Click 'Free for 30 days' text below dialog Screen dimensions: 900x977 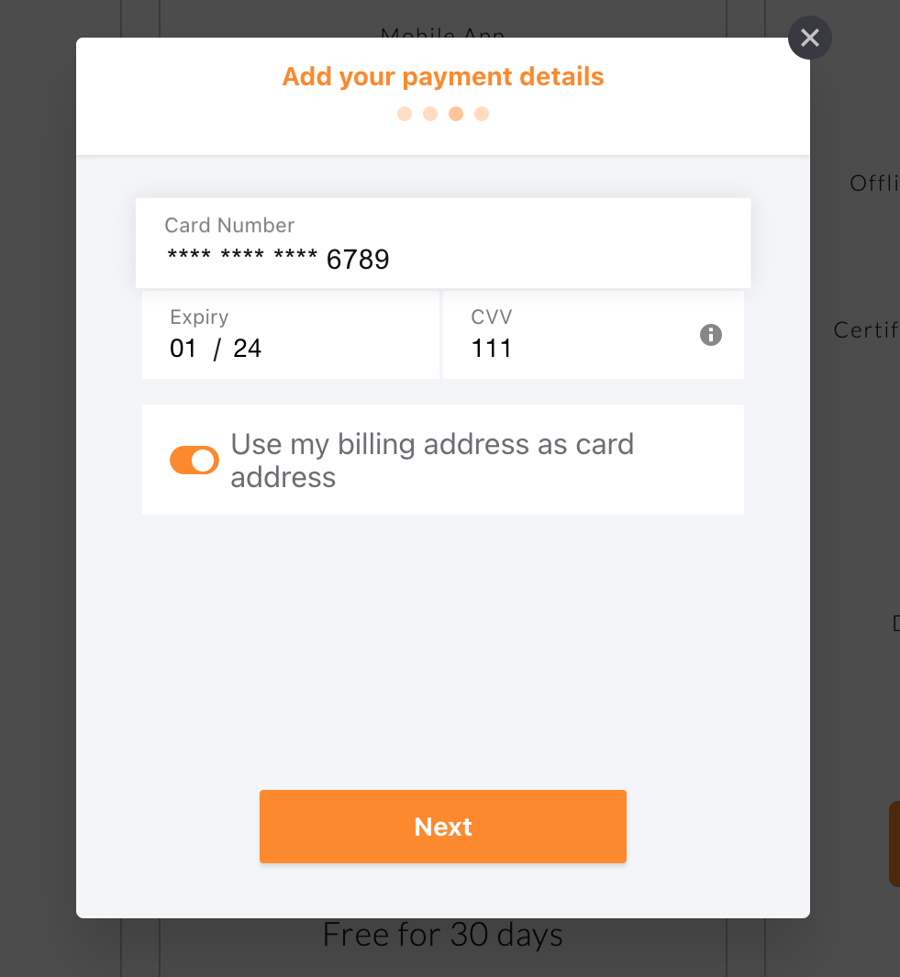click(443, 935)
